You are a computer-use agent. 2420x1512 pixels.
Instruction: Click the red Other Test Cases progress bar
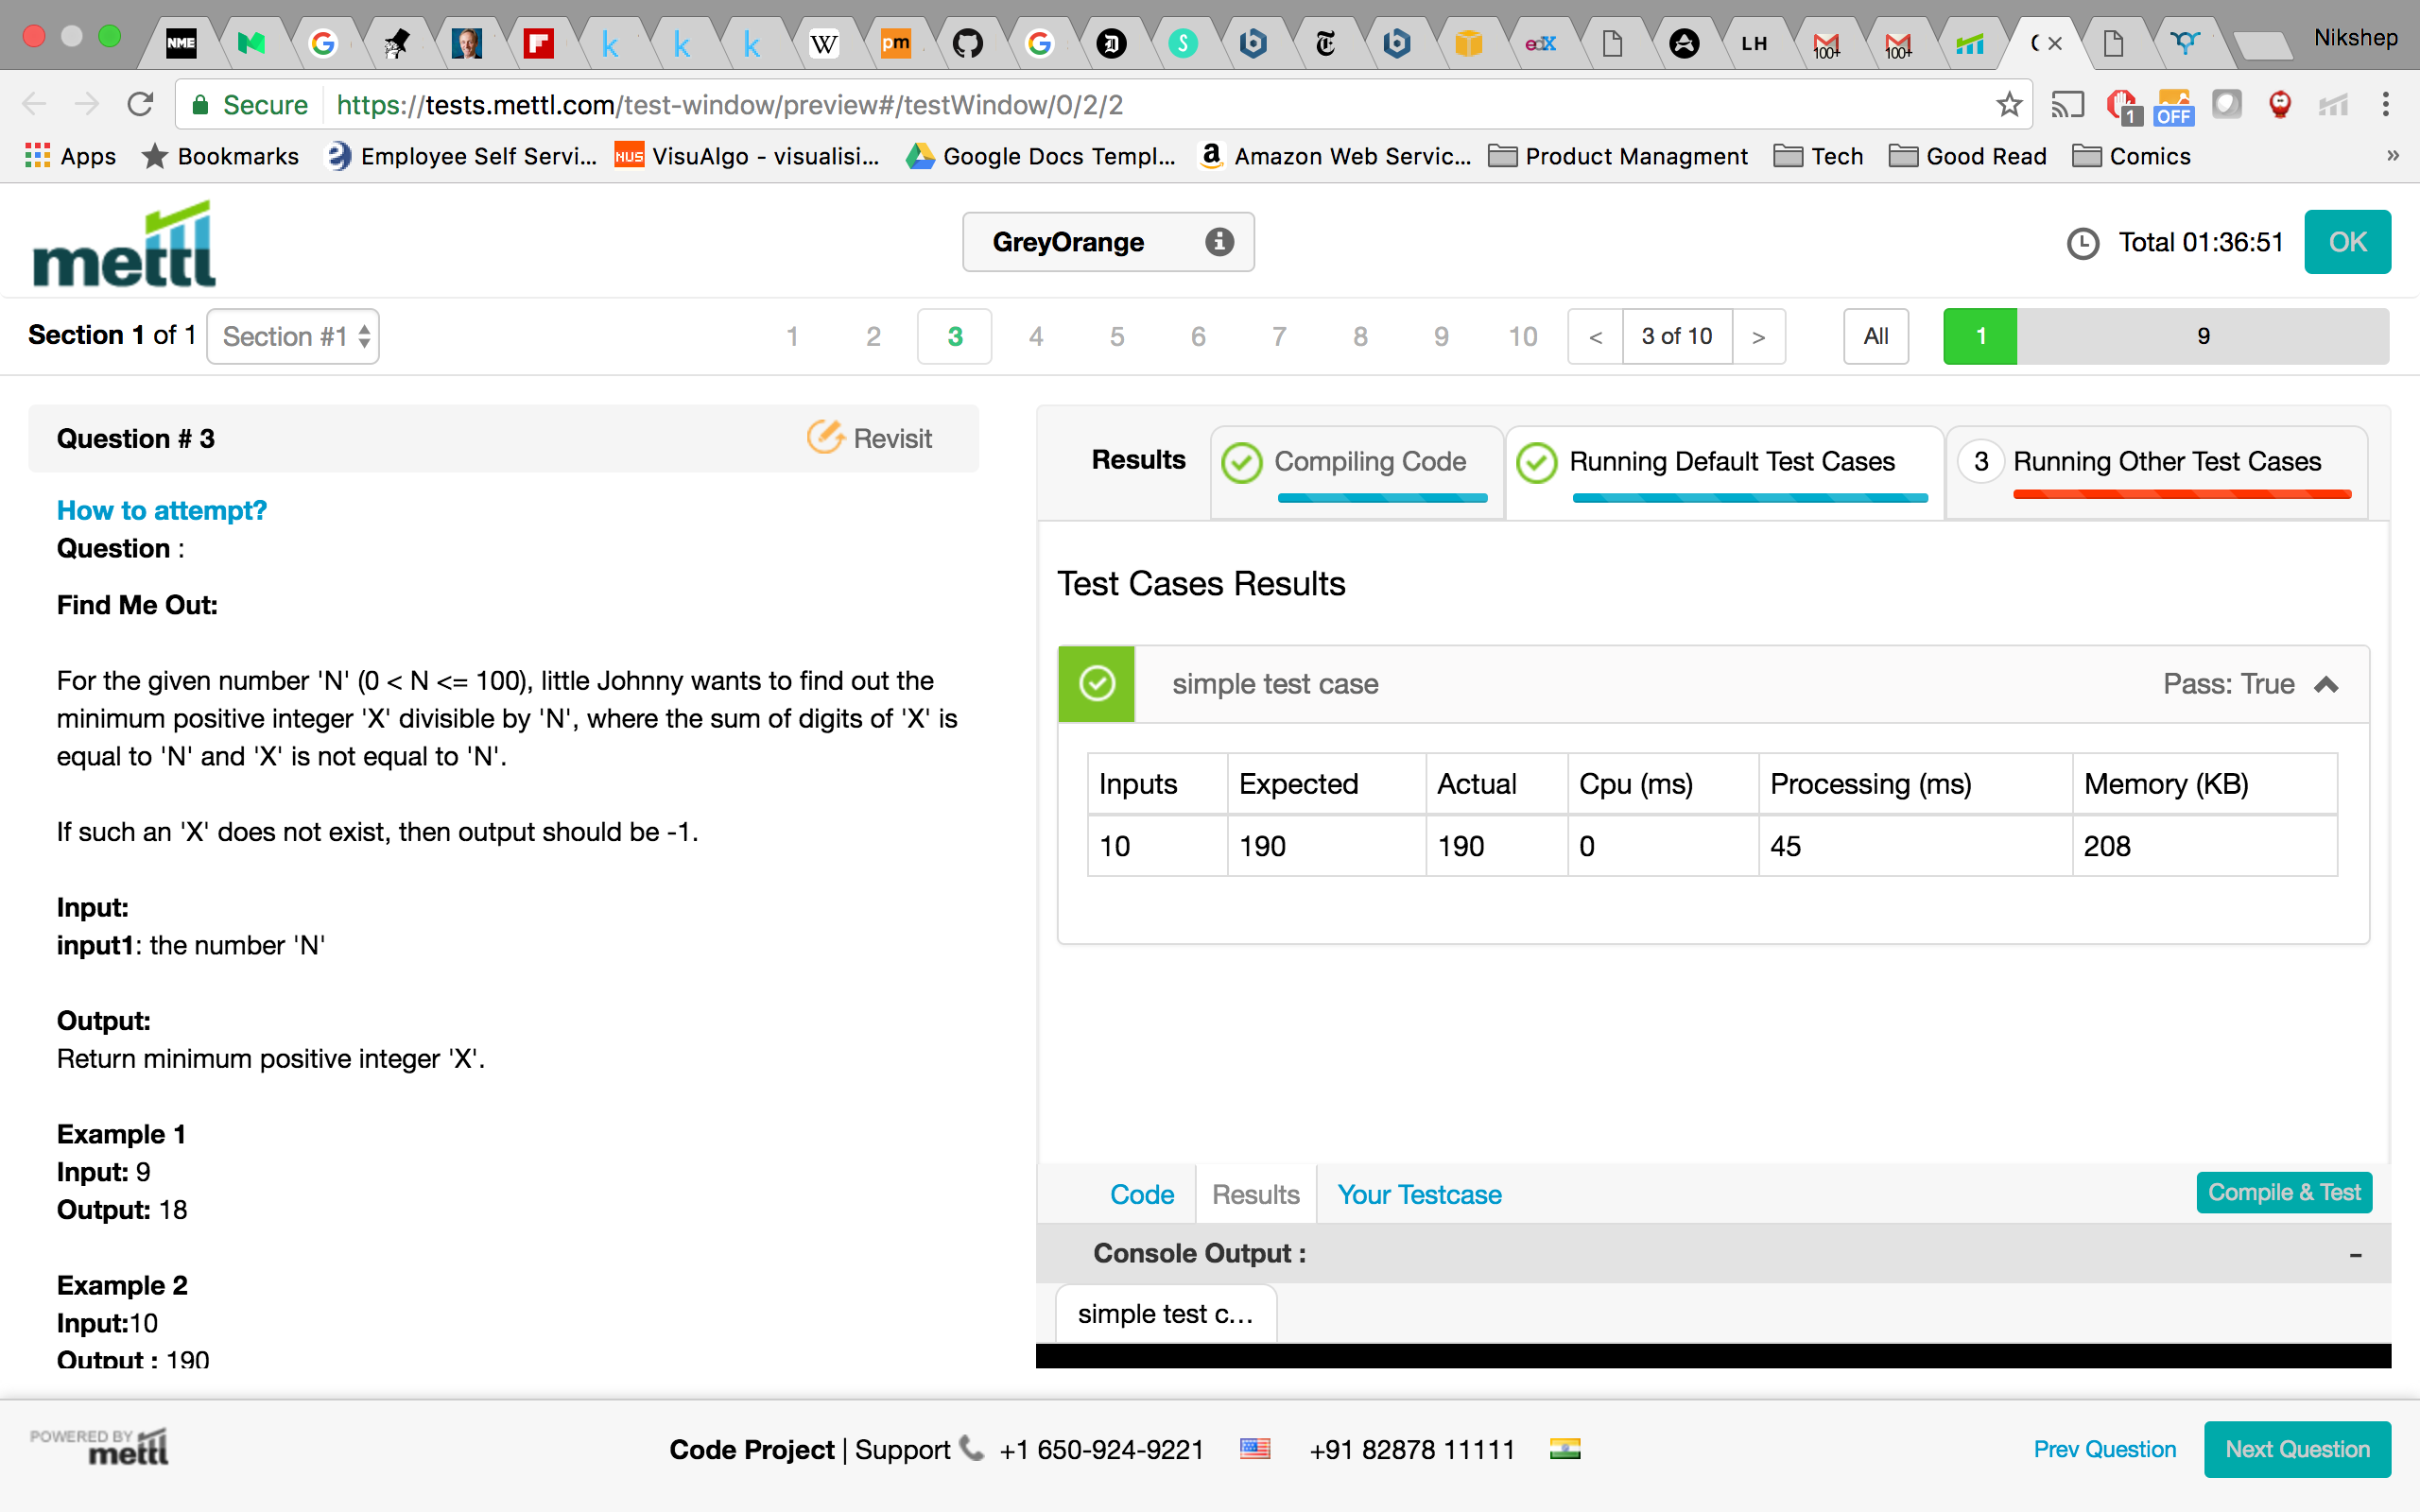tap(2182, 495)
